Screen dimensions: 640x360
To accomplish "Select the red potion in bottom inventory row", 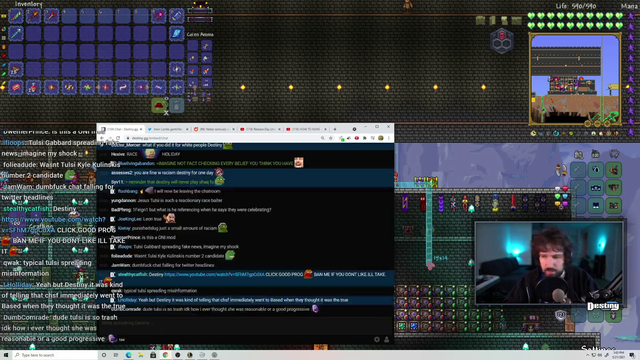I will [33, 87].
